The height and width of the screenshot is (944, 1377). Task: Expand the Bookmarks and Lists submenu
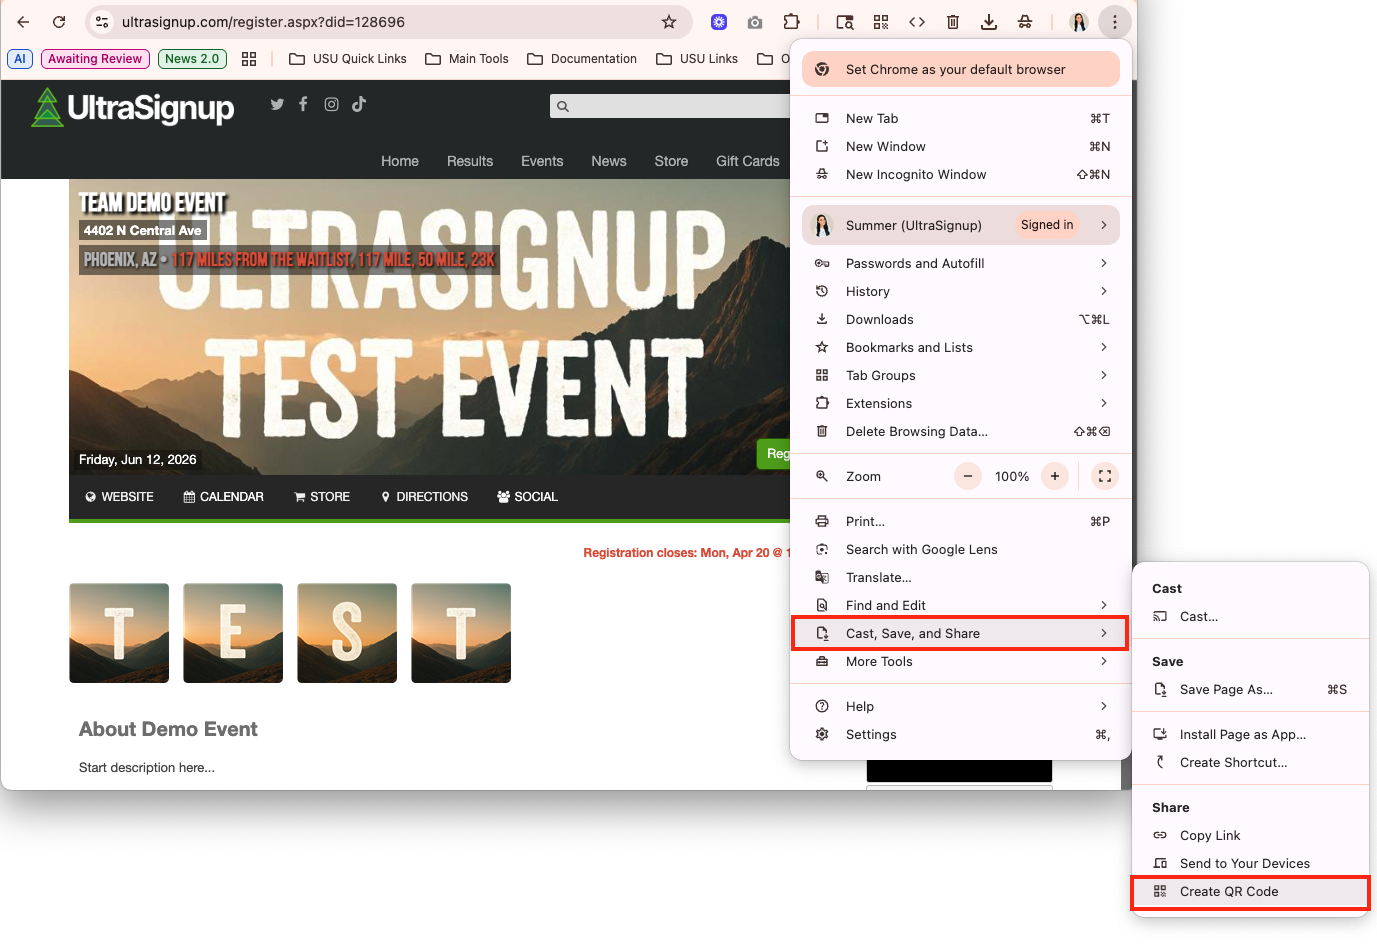pyautogui.click(x=960, y=347)
